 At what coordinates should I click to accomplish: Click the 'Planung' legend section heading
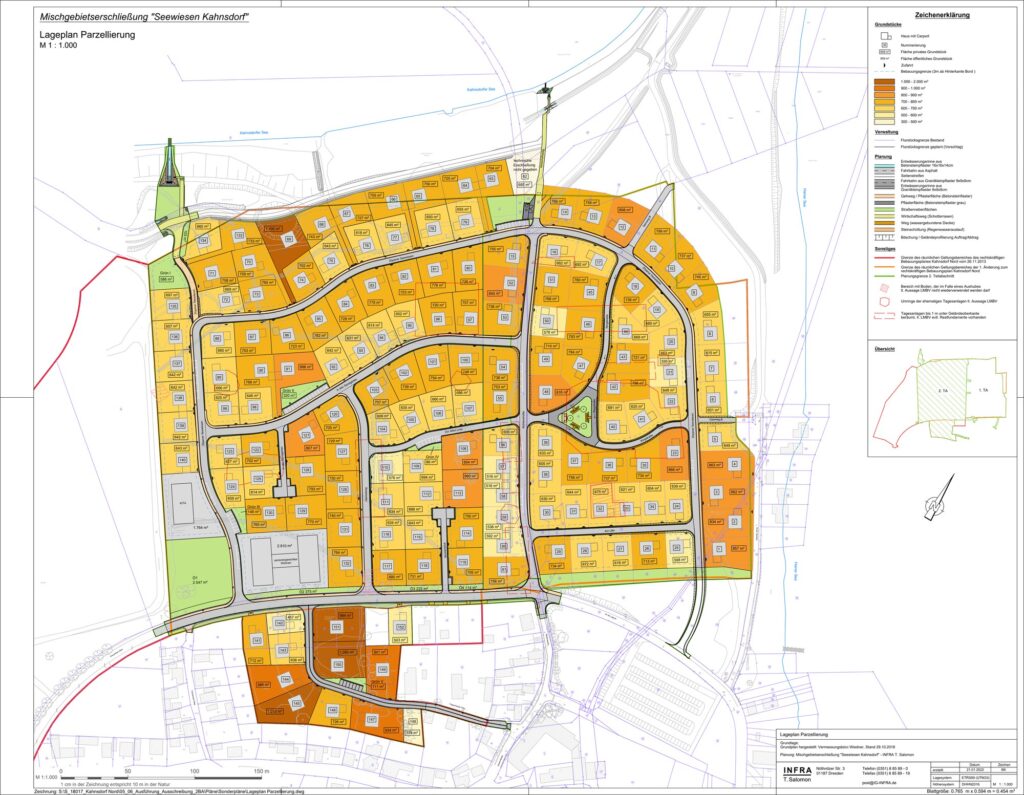coord(883,157)
